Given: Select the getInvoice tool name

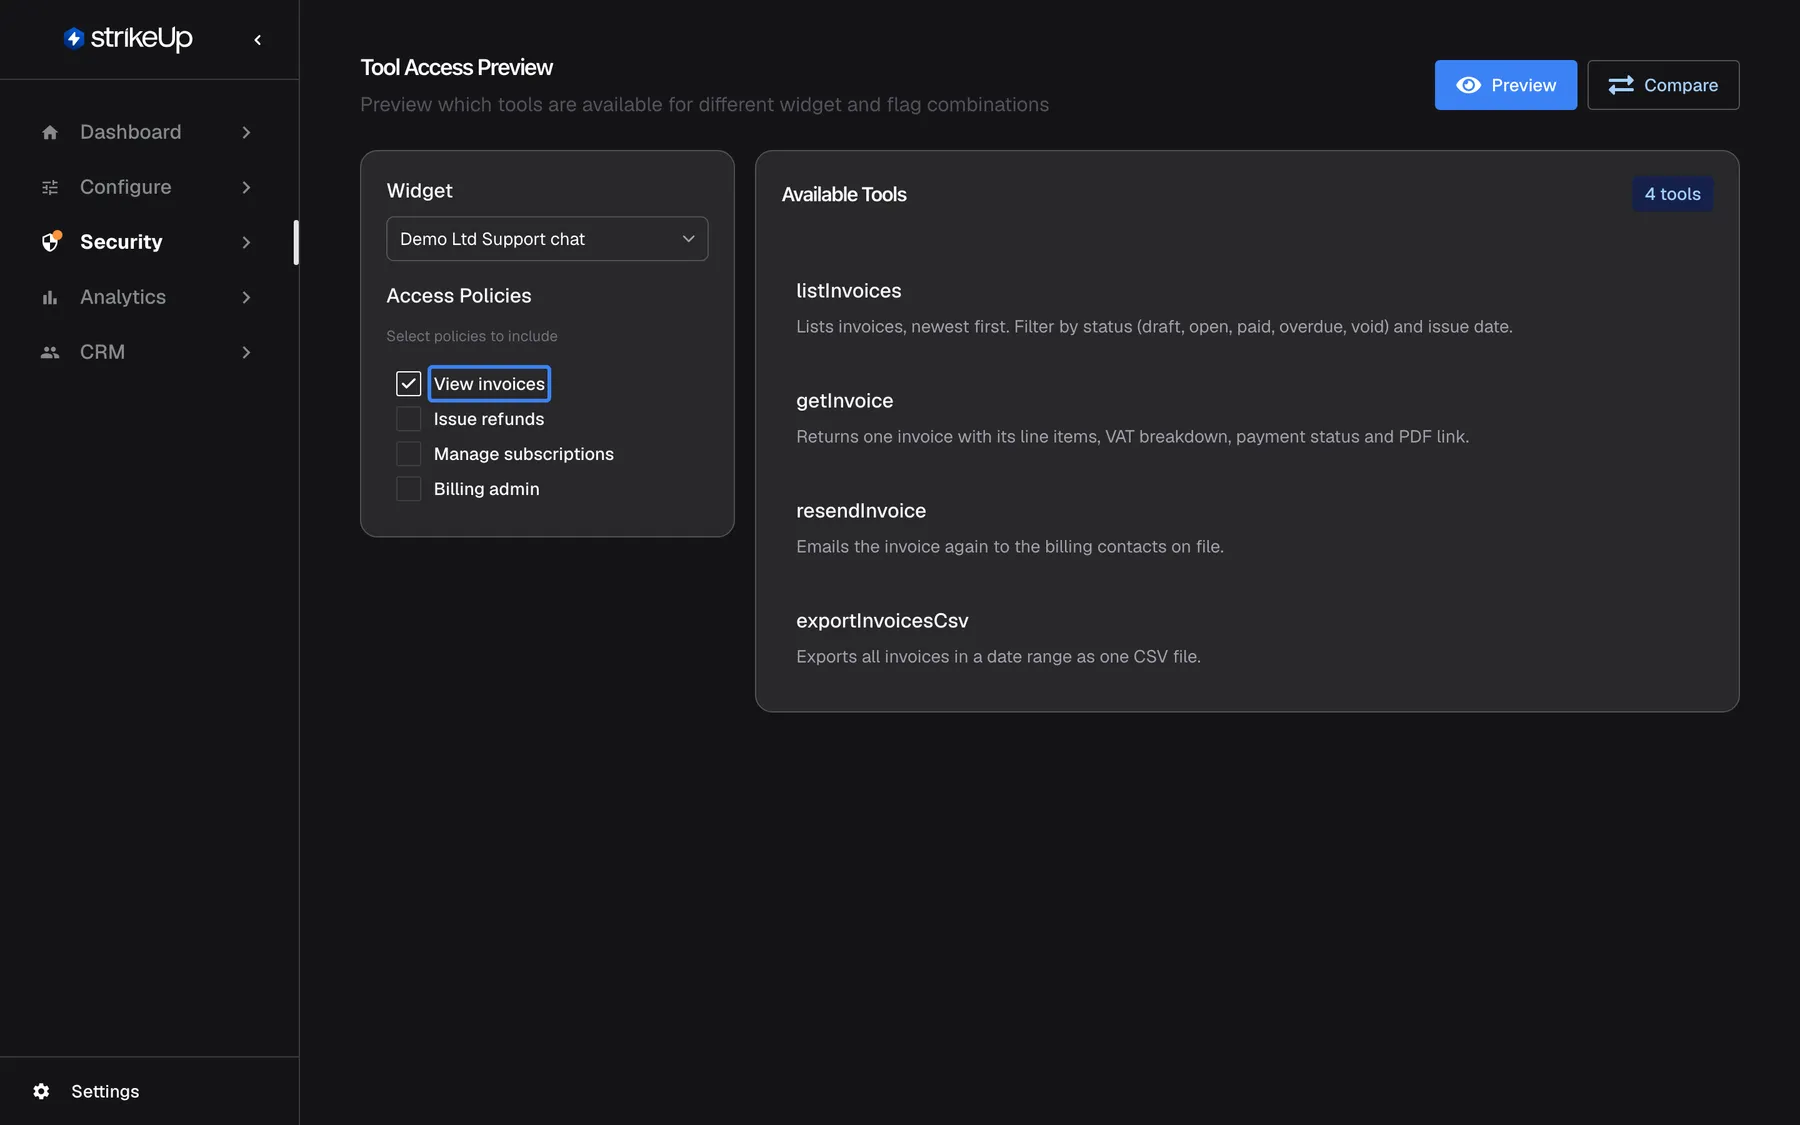Looking at the screenshot, I should (x=845, y=401).
